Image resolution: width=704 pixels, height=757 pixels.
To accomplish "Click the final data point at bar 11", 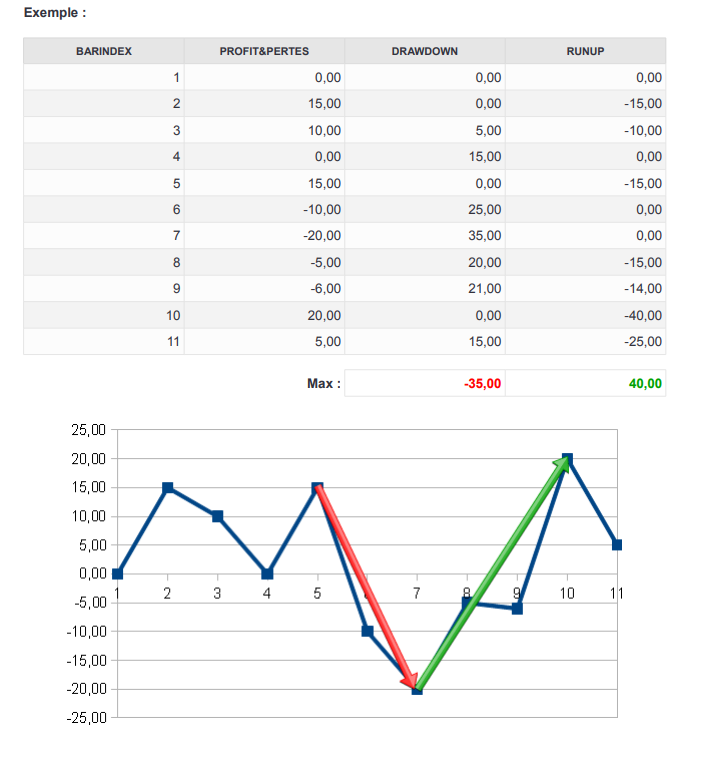I will [617, 545].
